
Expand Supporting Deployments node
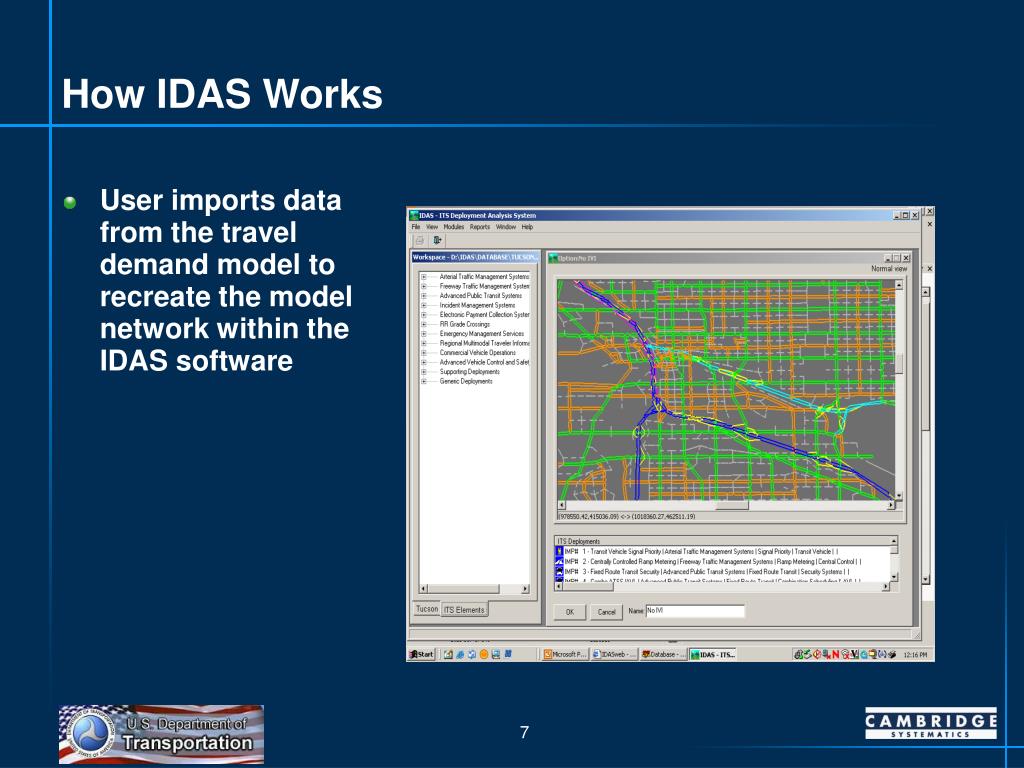[423, 372]
